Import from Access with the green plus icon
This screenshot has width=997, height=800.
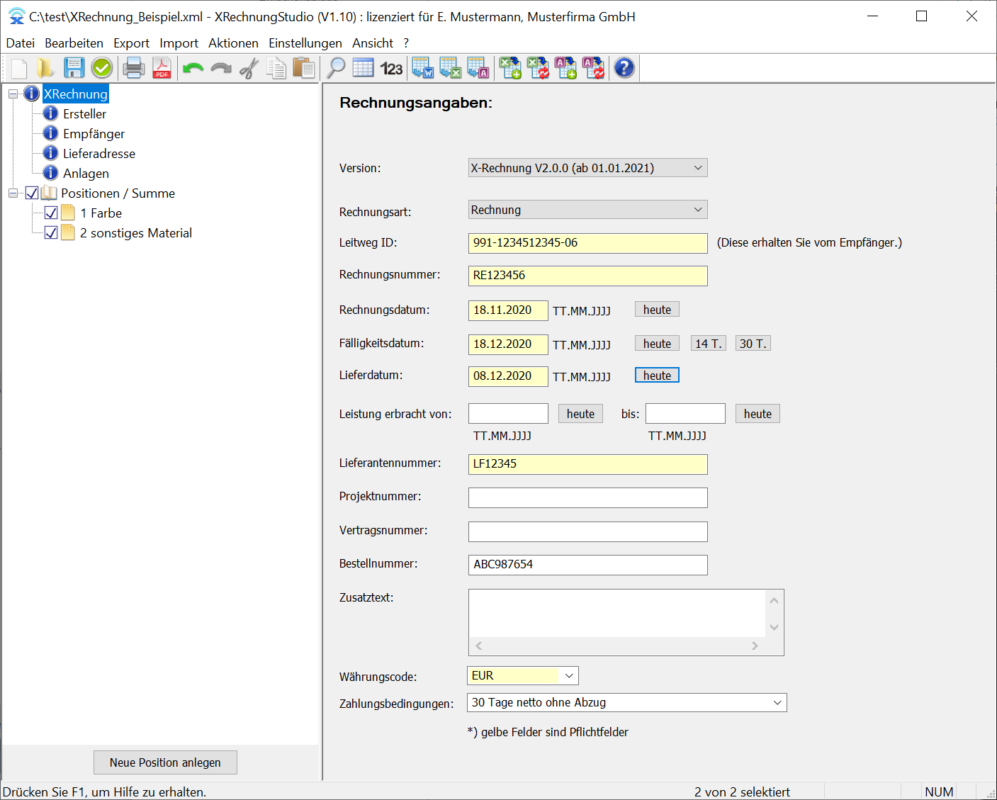pos(566,68)
